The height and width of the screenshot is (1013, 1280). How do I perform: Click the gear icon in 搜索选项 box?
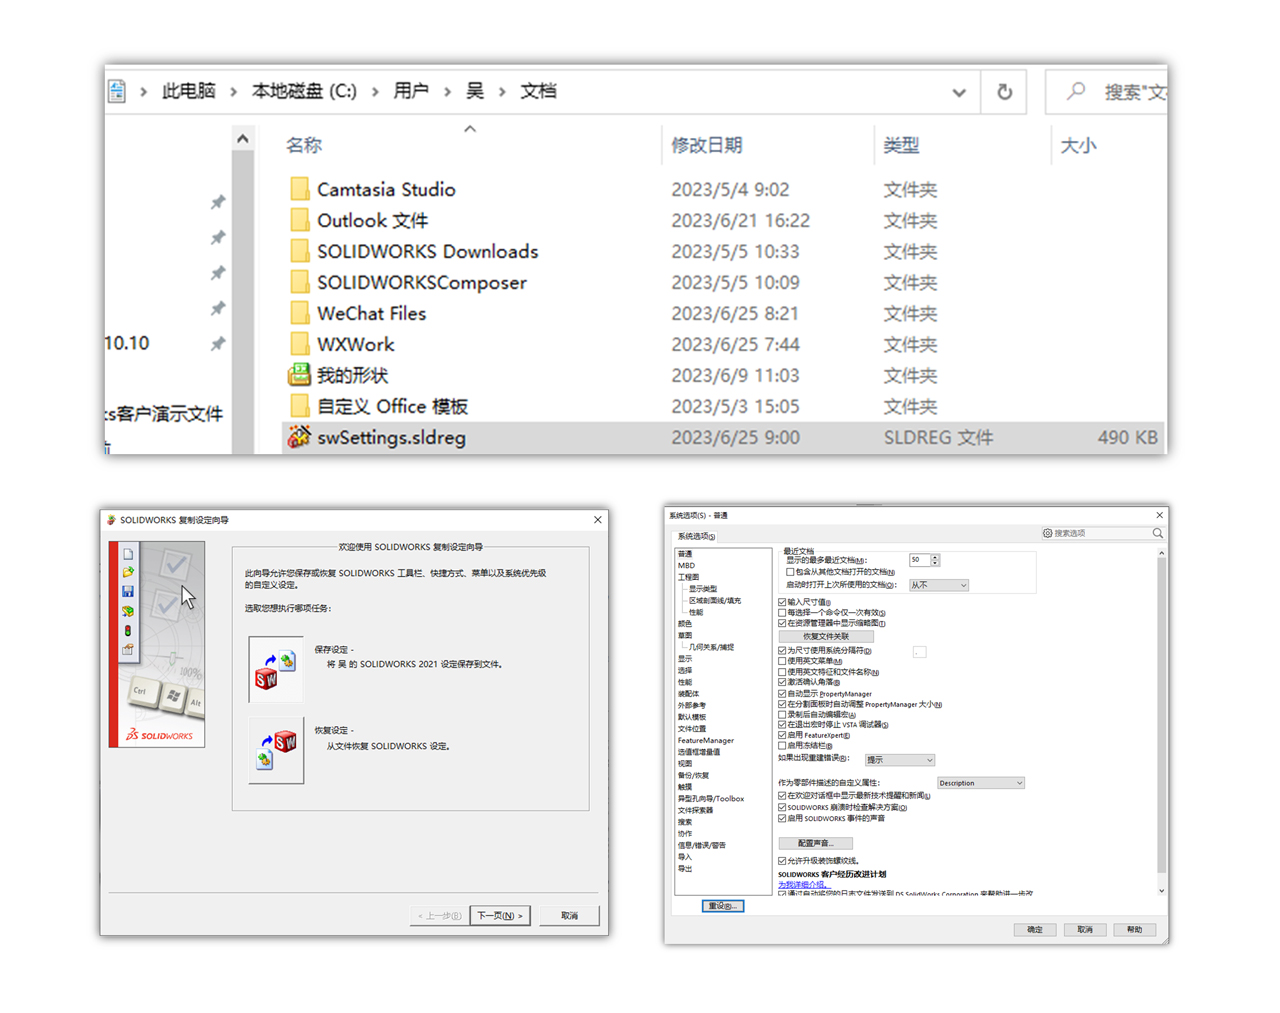pos(1047,533)
